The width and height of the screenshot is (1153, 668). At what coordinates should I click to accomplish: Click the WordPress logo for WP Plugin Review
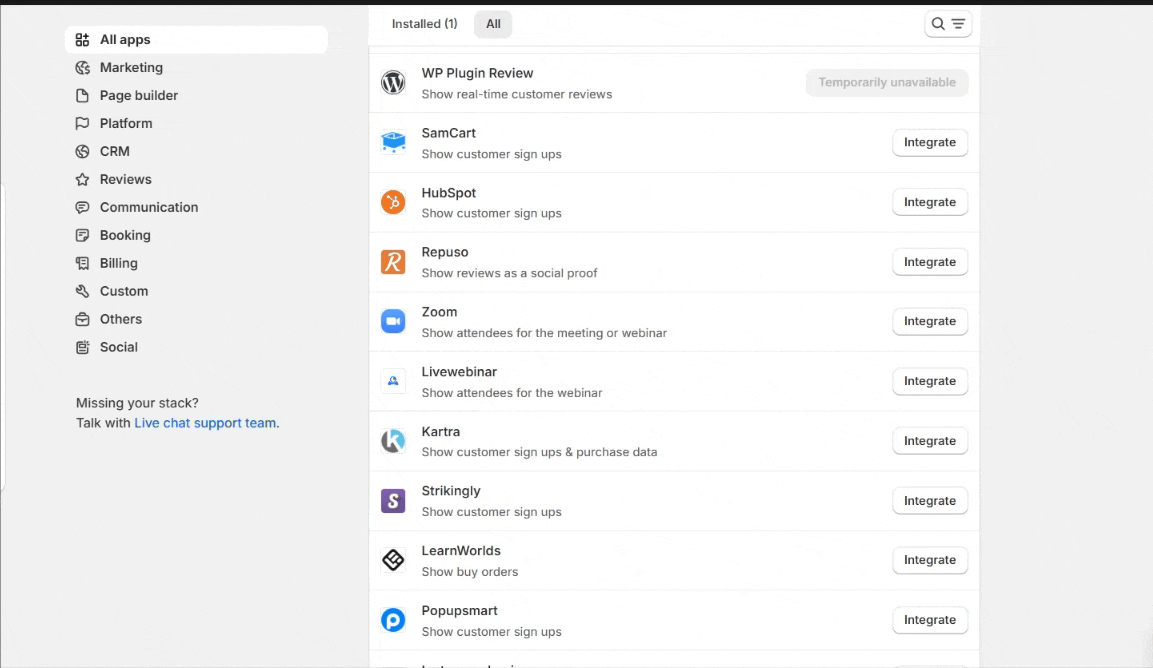pos(393,82)
